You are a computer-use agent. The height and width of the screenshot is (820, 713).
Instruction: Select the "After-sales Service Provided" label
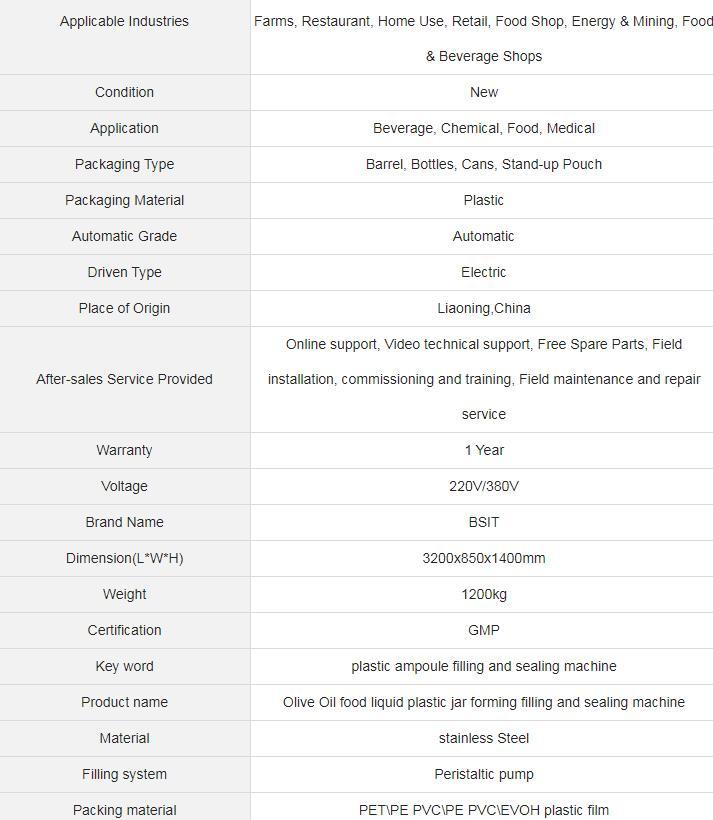click(124, 379)
